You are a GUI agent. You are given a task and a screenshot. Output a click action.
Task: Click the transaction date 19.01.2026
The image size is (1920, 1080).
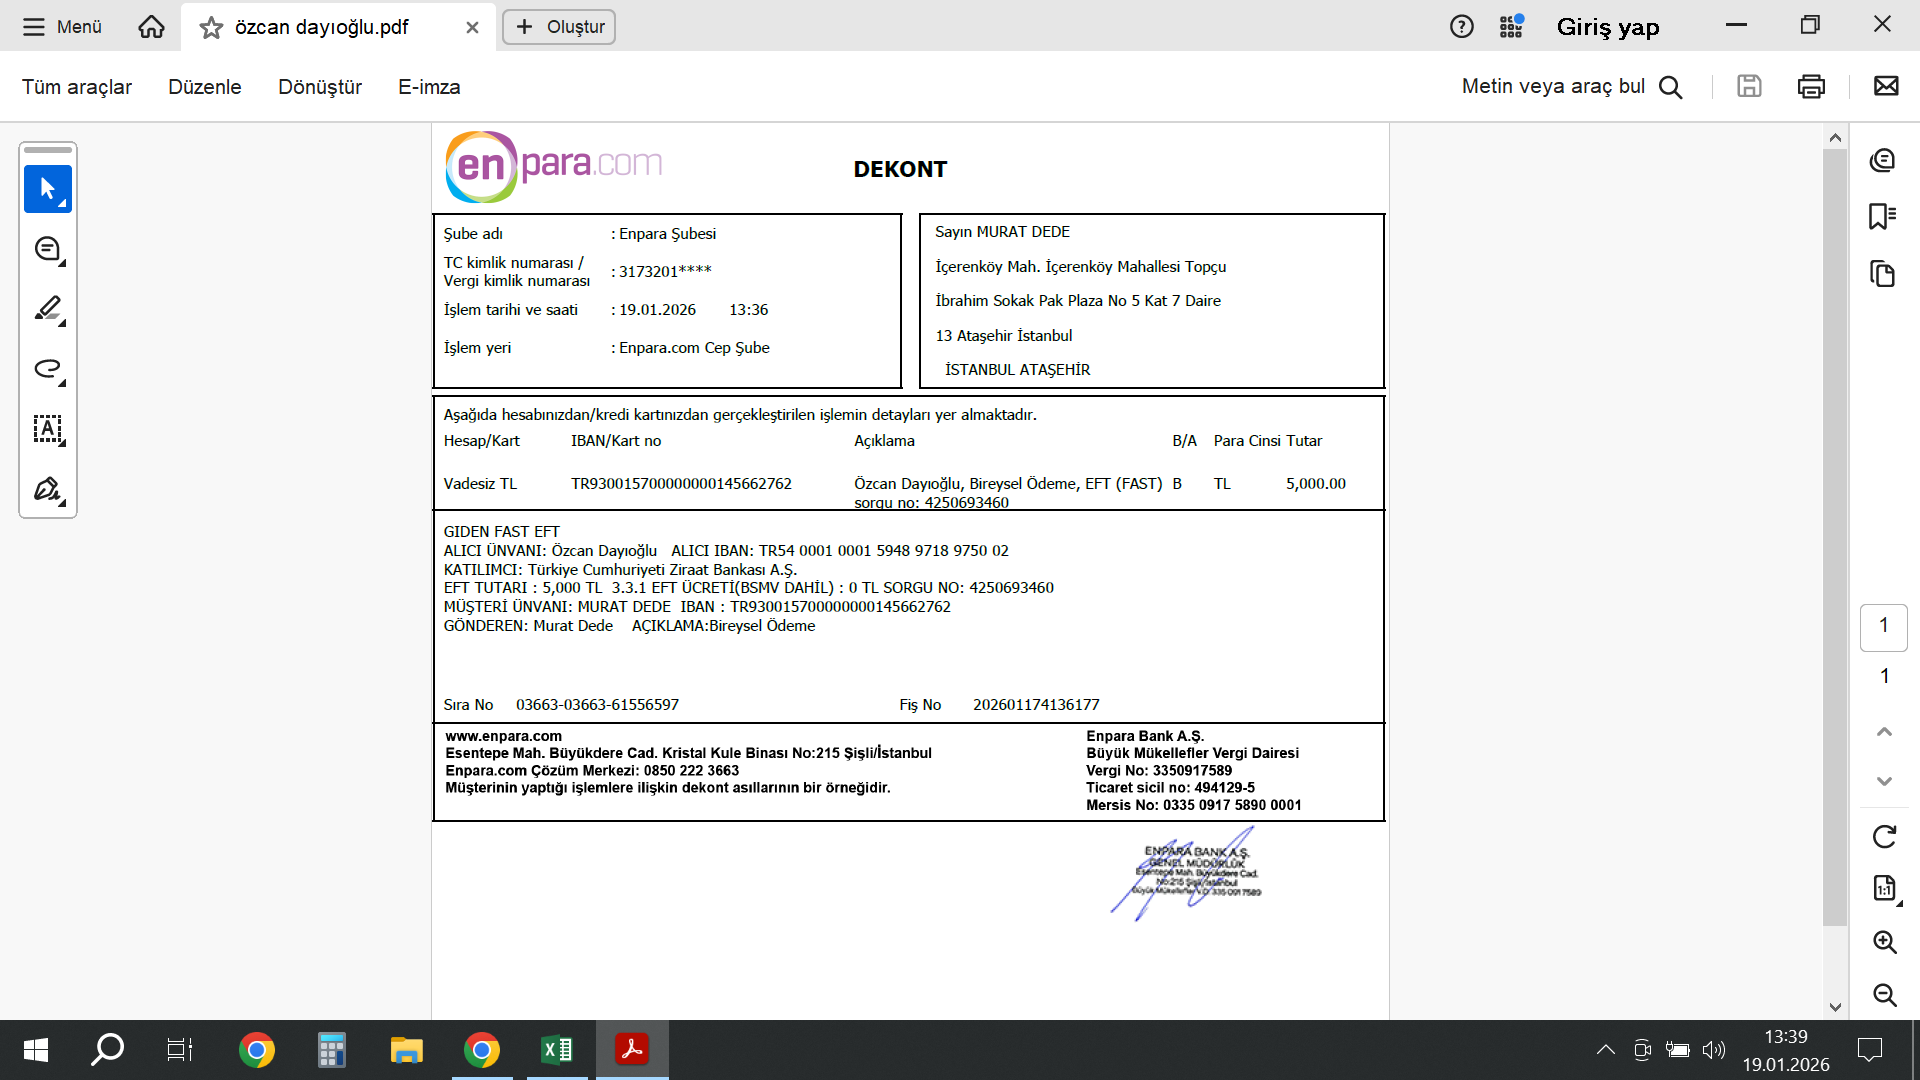(657, 310)
